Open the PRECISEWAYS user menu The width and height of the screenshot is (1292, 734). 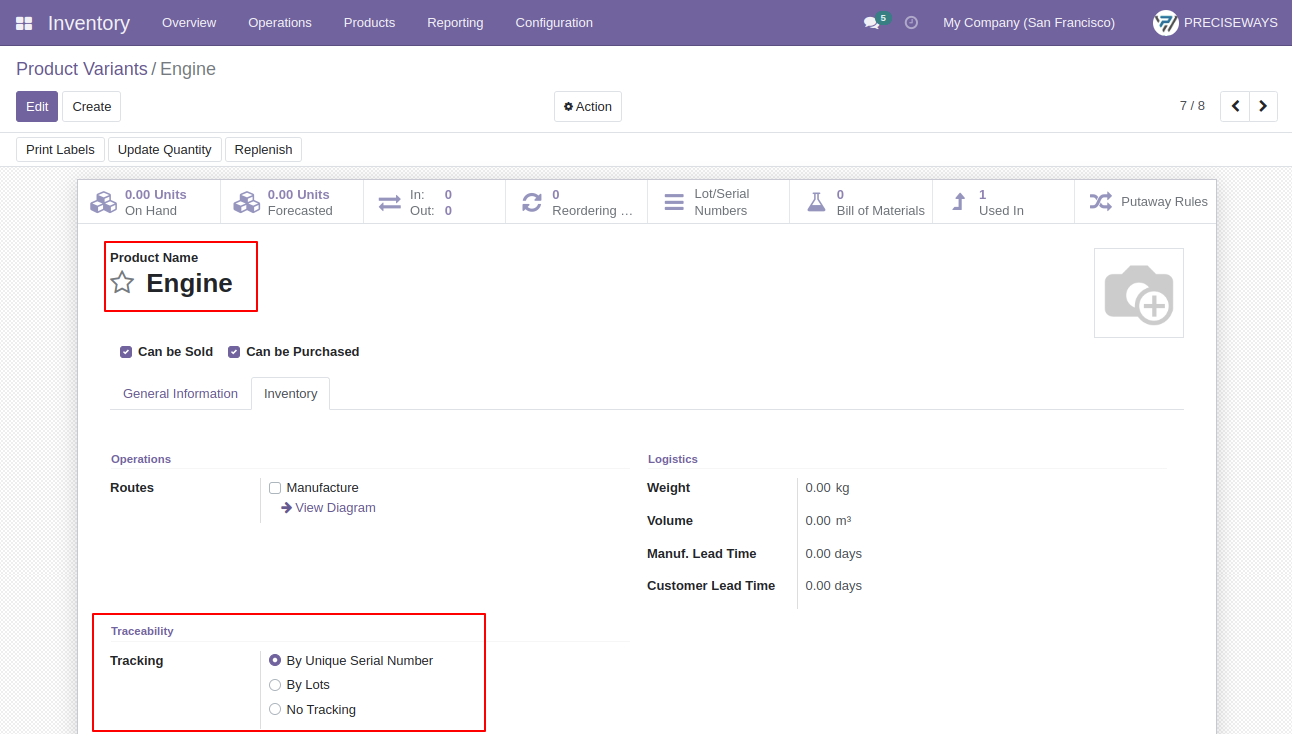(1215, 22)
